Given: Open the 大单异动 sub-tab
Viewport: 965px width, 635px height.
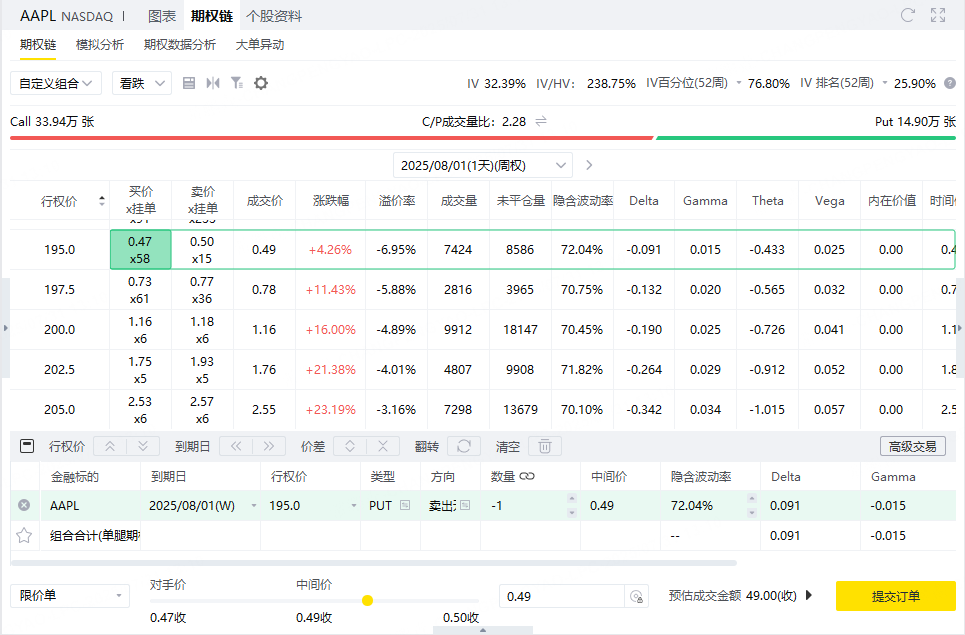Looking at the screenshot, I should click(260, 45).
